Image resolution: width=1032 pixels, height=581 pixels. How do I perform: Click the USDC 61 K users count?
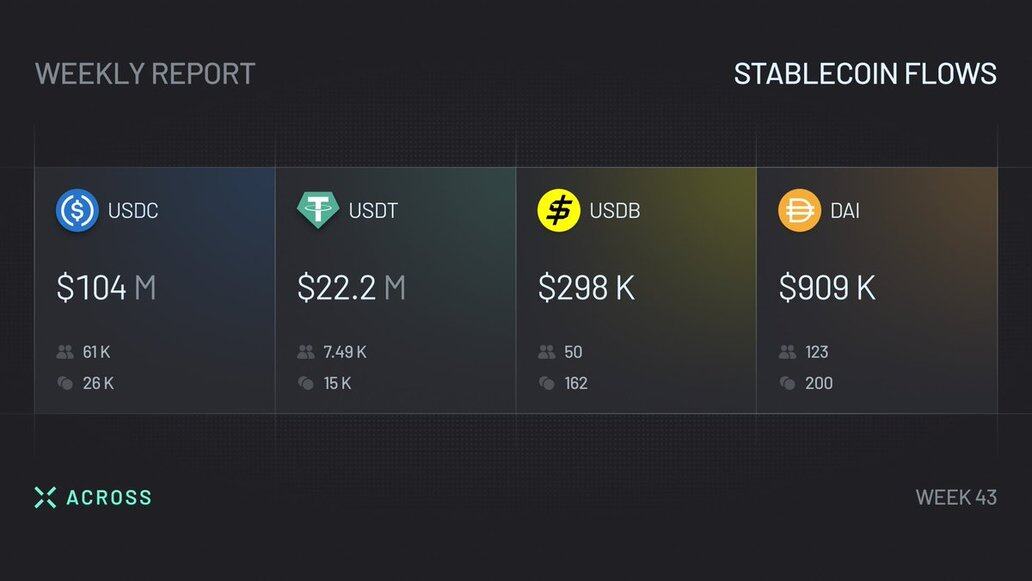[97, 352]
